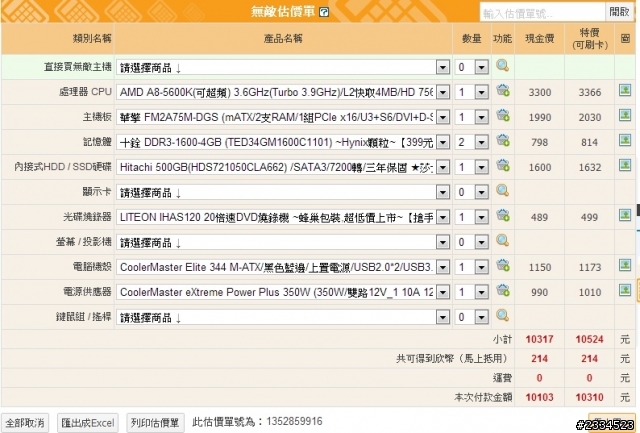Screen dimensions: 640x433
Task: View product image for CoolerMaster eXtreme Power supply
Action: (x=625, y=290)
